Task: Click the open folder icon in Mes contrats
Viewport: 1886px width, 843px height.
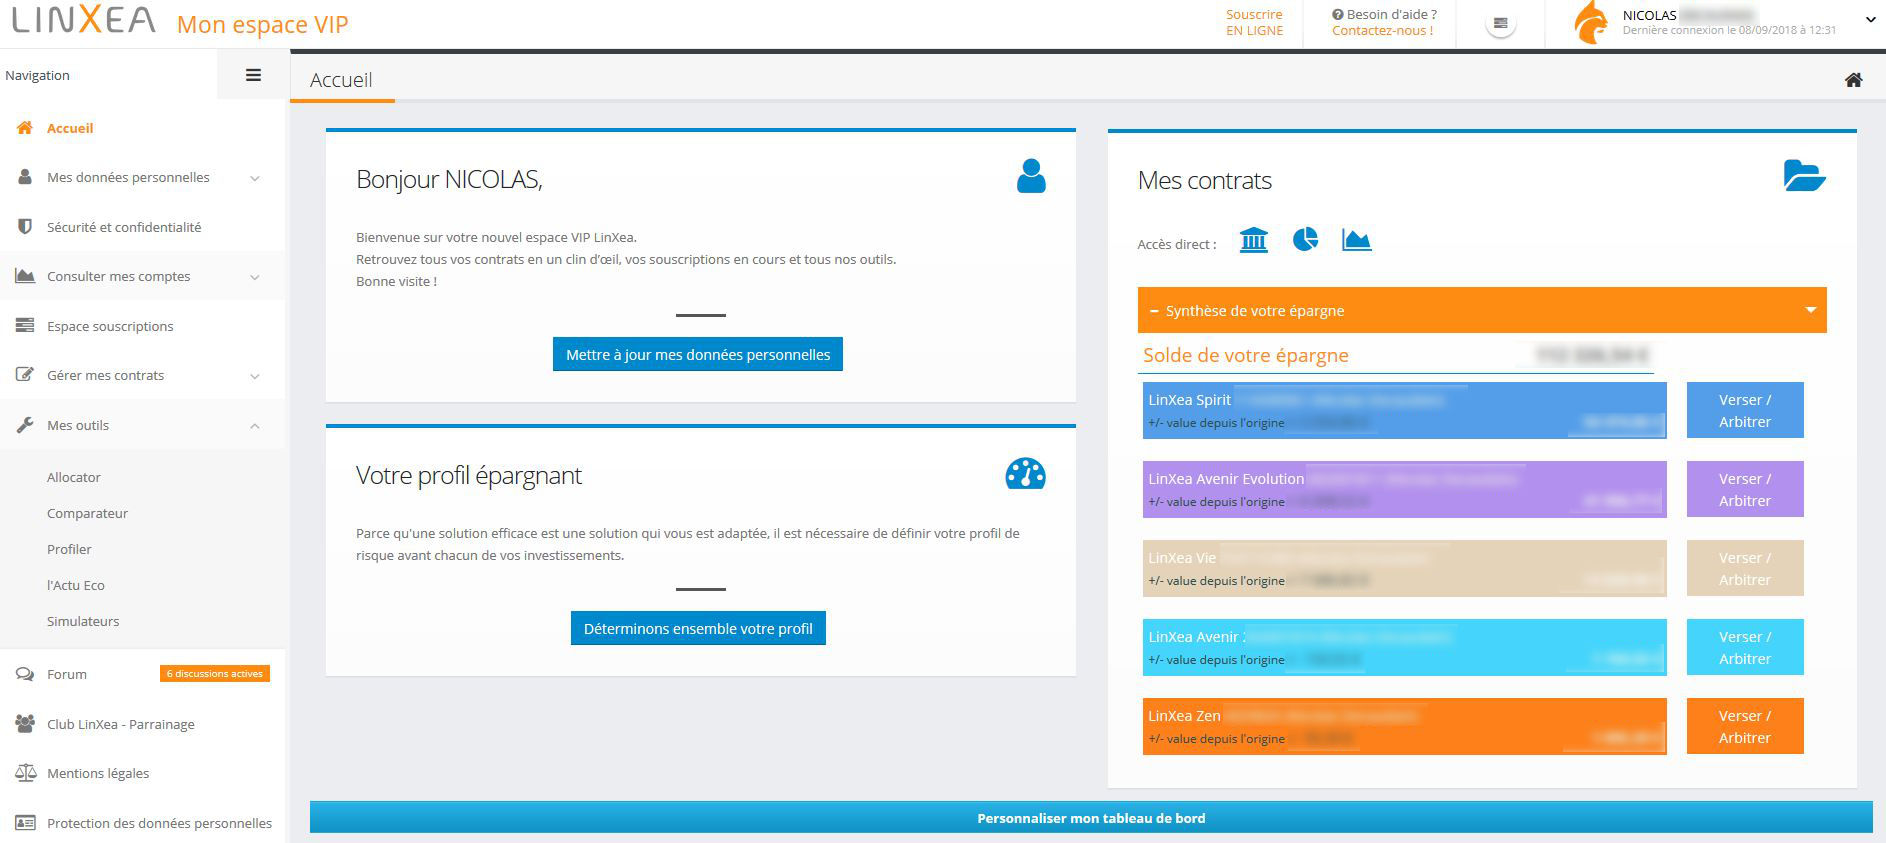Action: 1804,176
